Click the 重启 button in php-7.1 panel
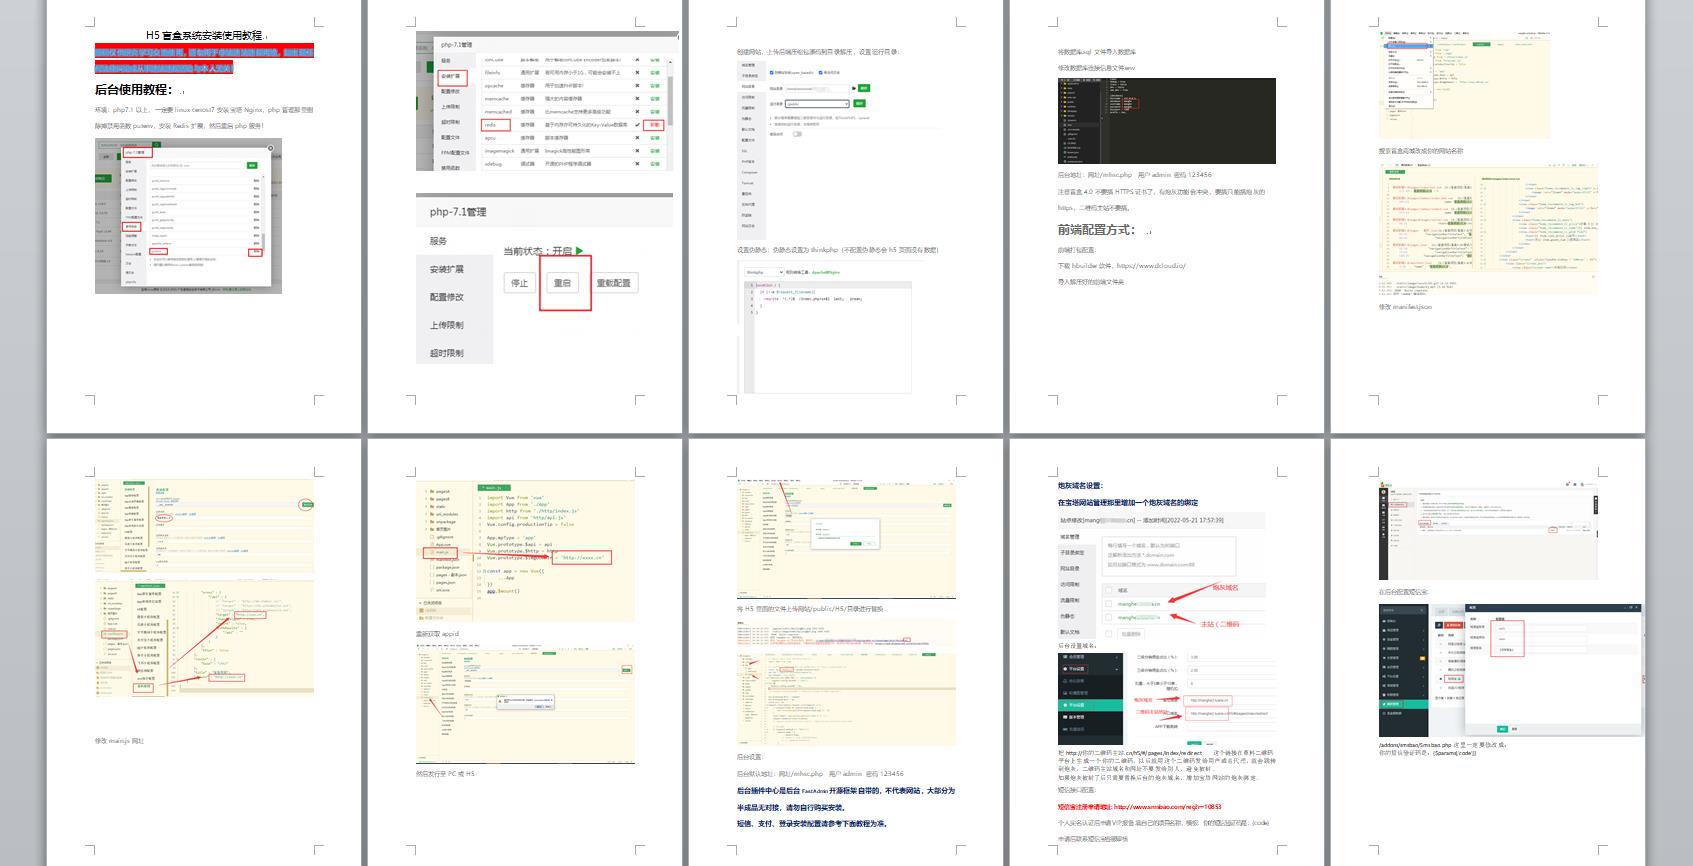This screenshot has width=1693, height=866. pyautogui.click(x=562, y=283)
